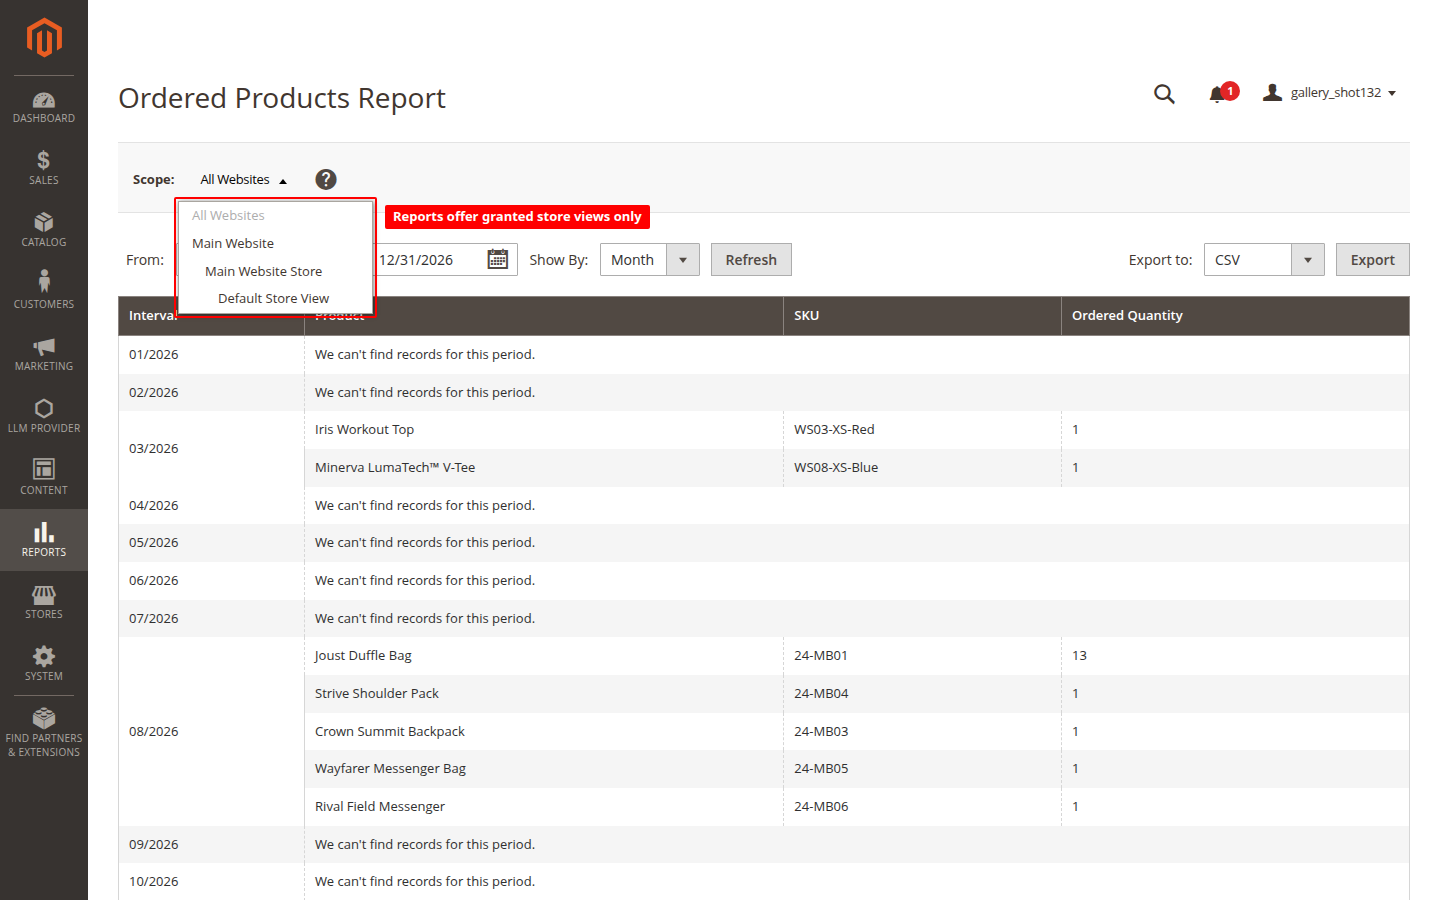1440x900 pixels.
Task: Open the Customers sidebar menu
Action: (44, 292)
